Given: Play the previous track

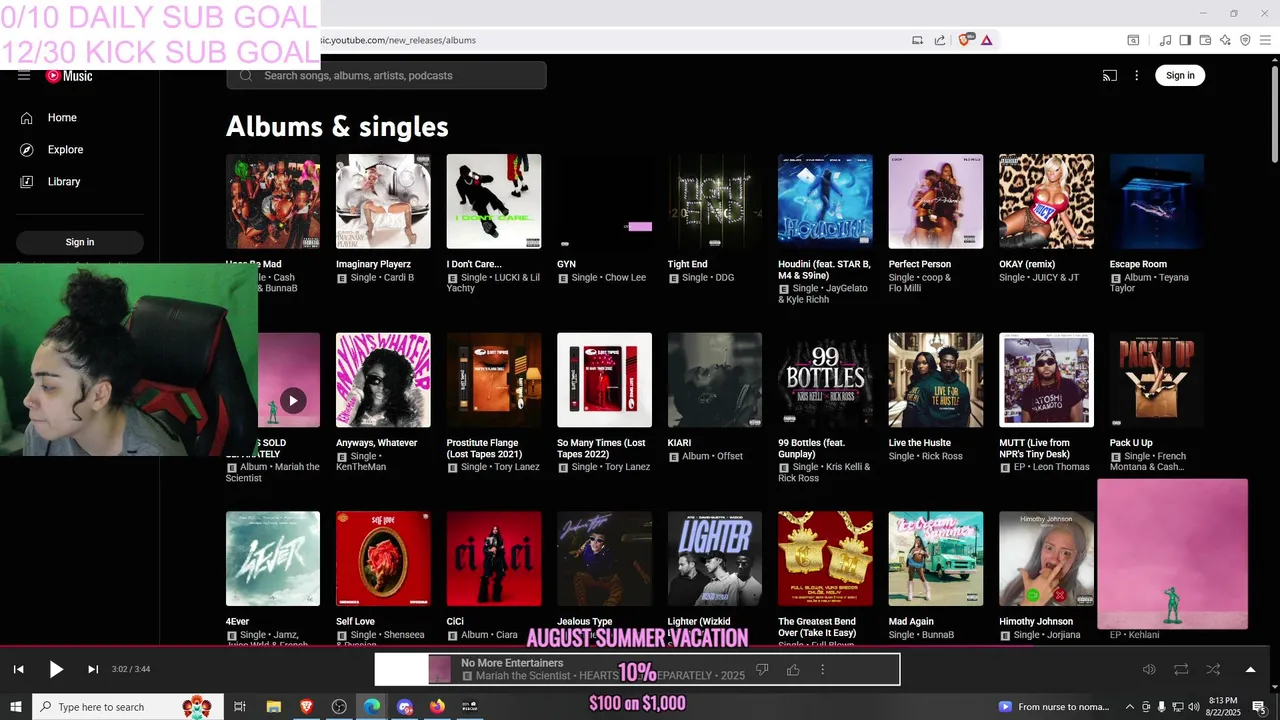Looking at the screenshot, I should [18, 669].
